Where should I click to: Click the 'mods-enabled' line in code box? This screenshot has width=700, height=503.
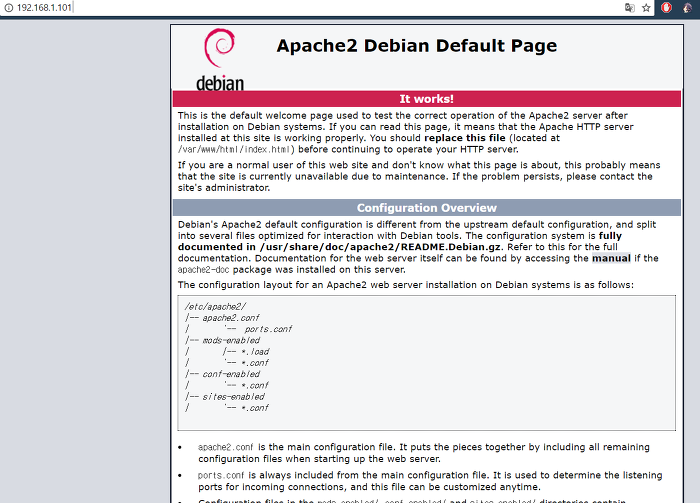coord(231,340)
